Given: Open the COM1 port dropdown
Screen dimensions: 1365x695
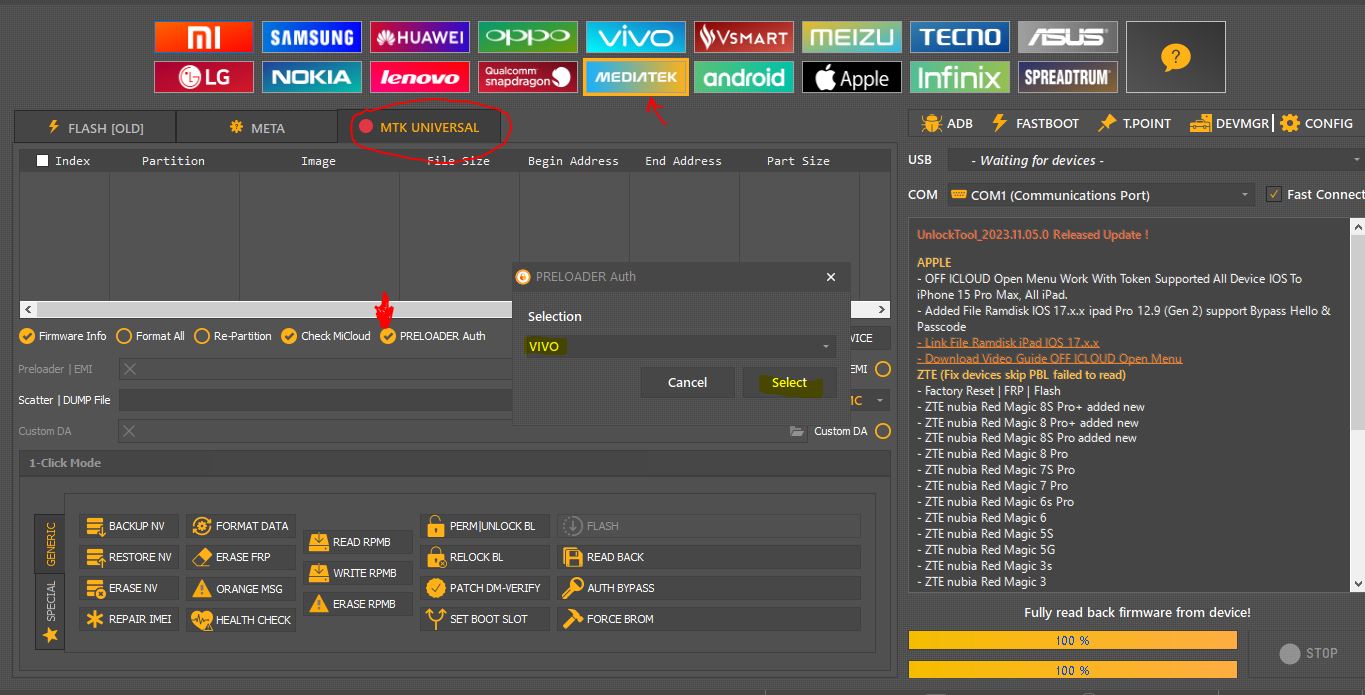Looking at the screenshot, I should [x=1100, y=195].
